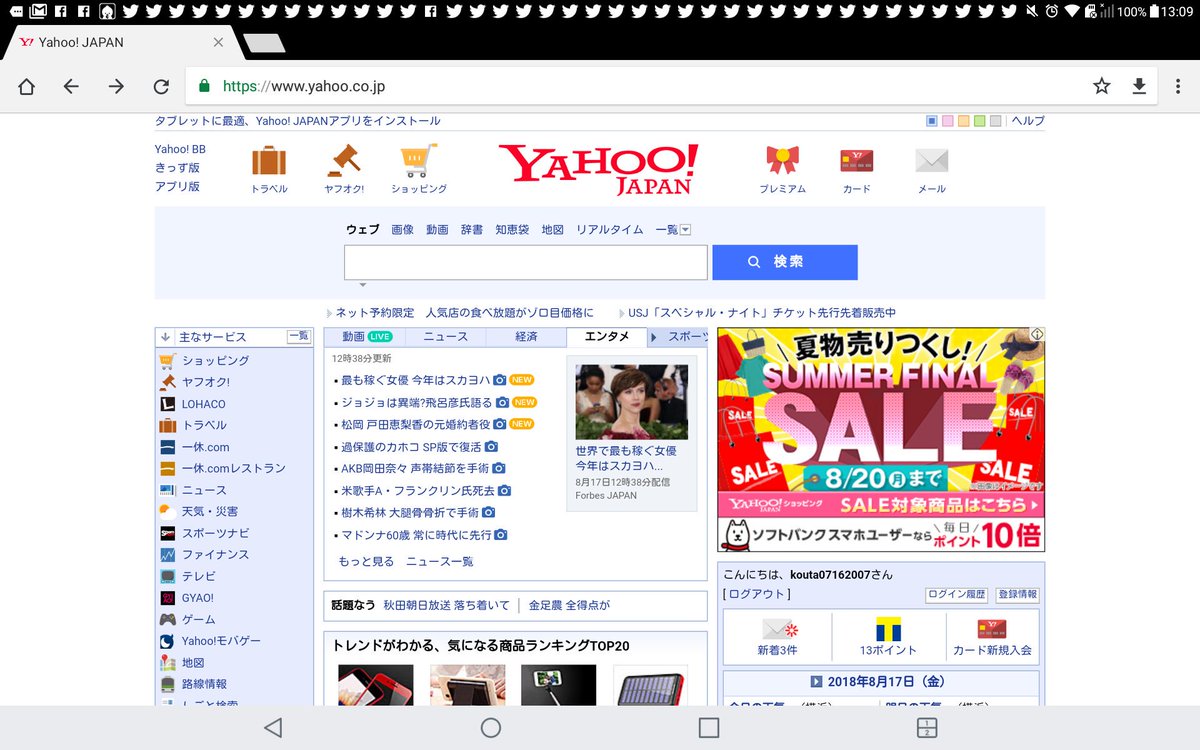Open the ログイン履歴 button

tap(956, 594)
